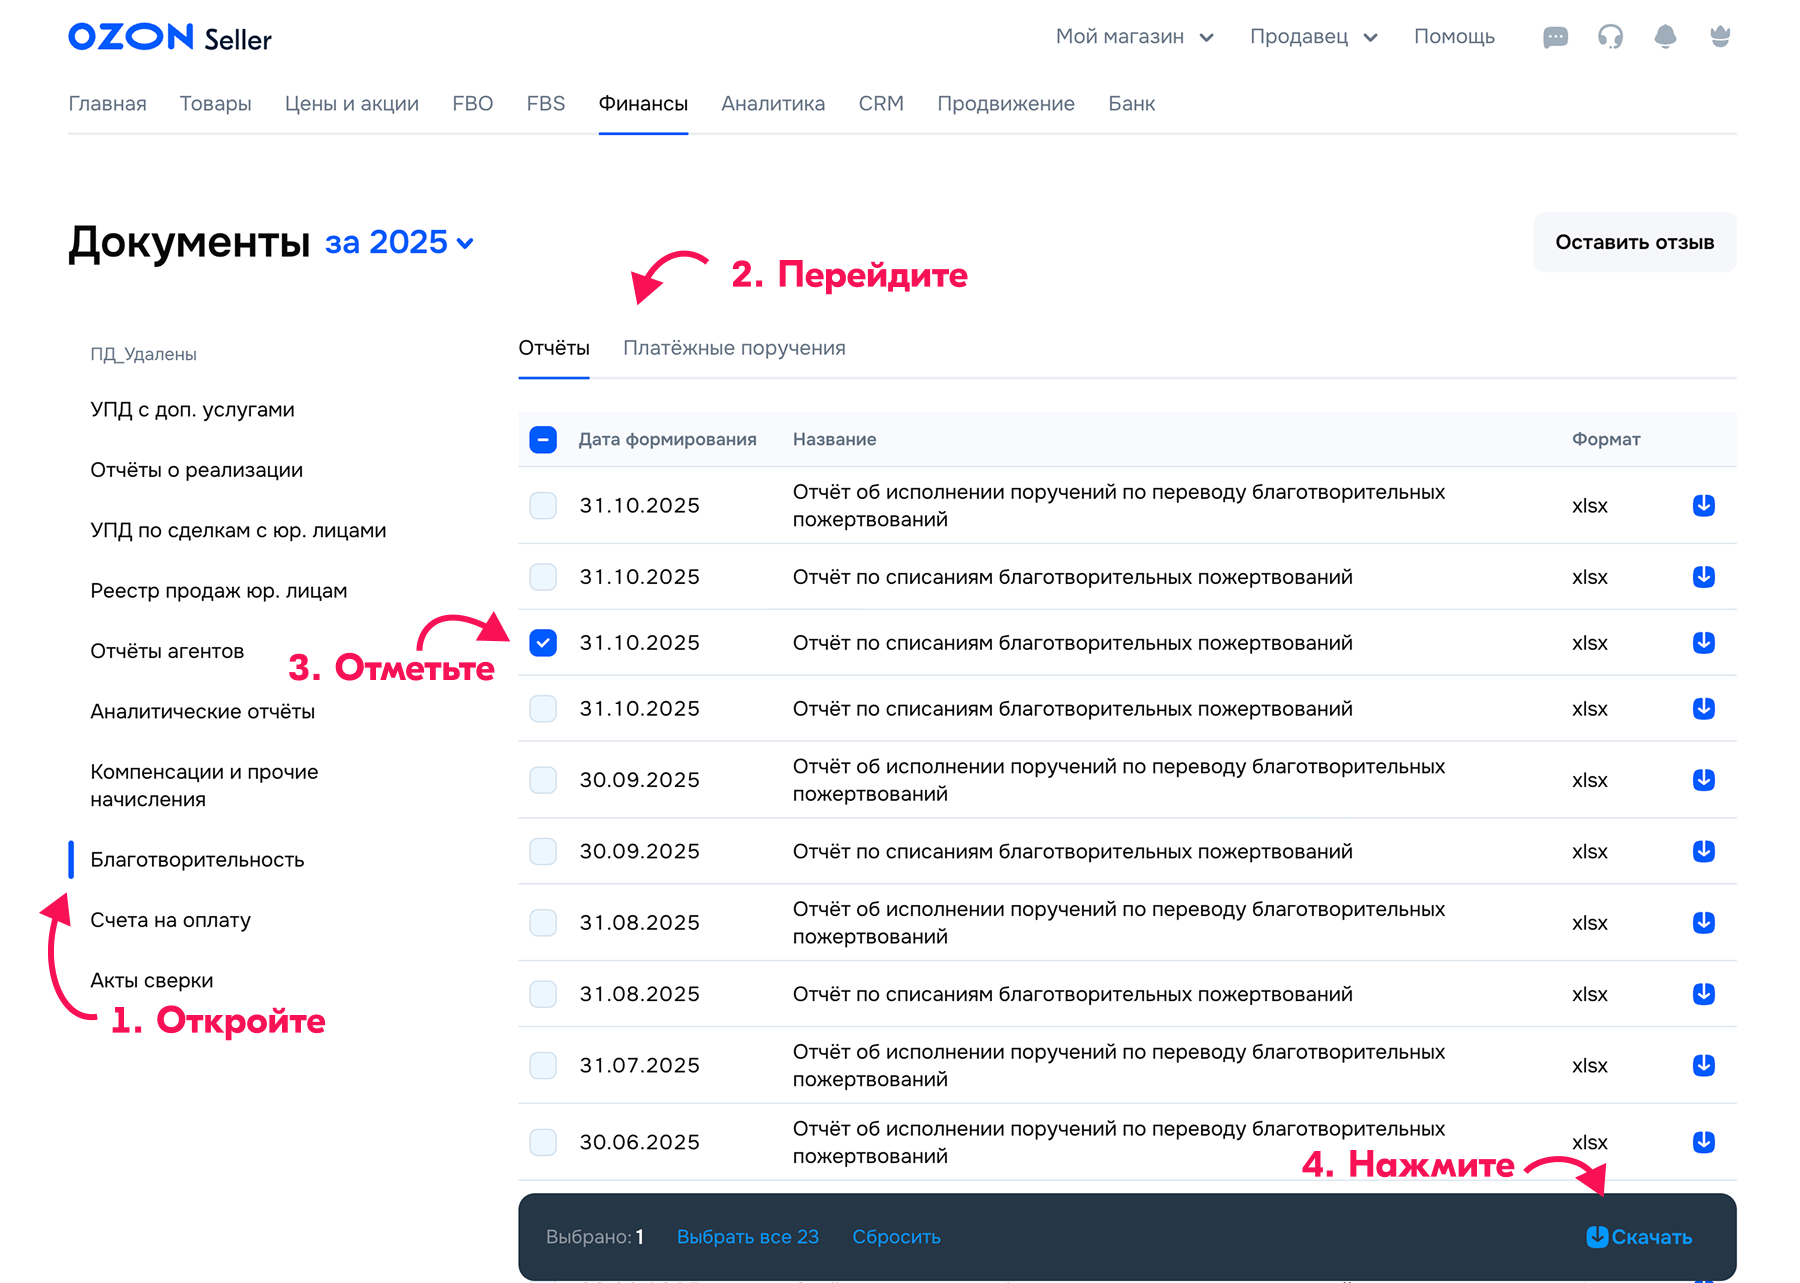Click «Выбрать все 23» link
Viewport: 1800px width, 1283px height.
click(748, 1237)
